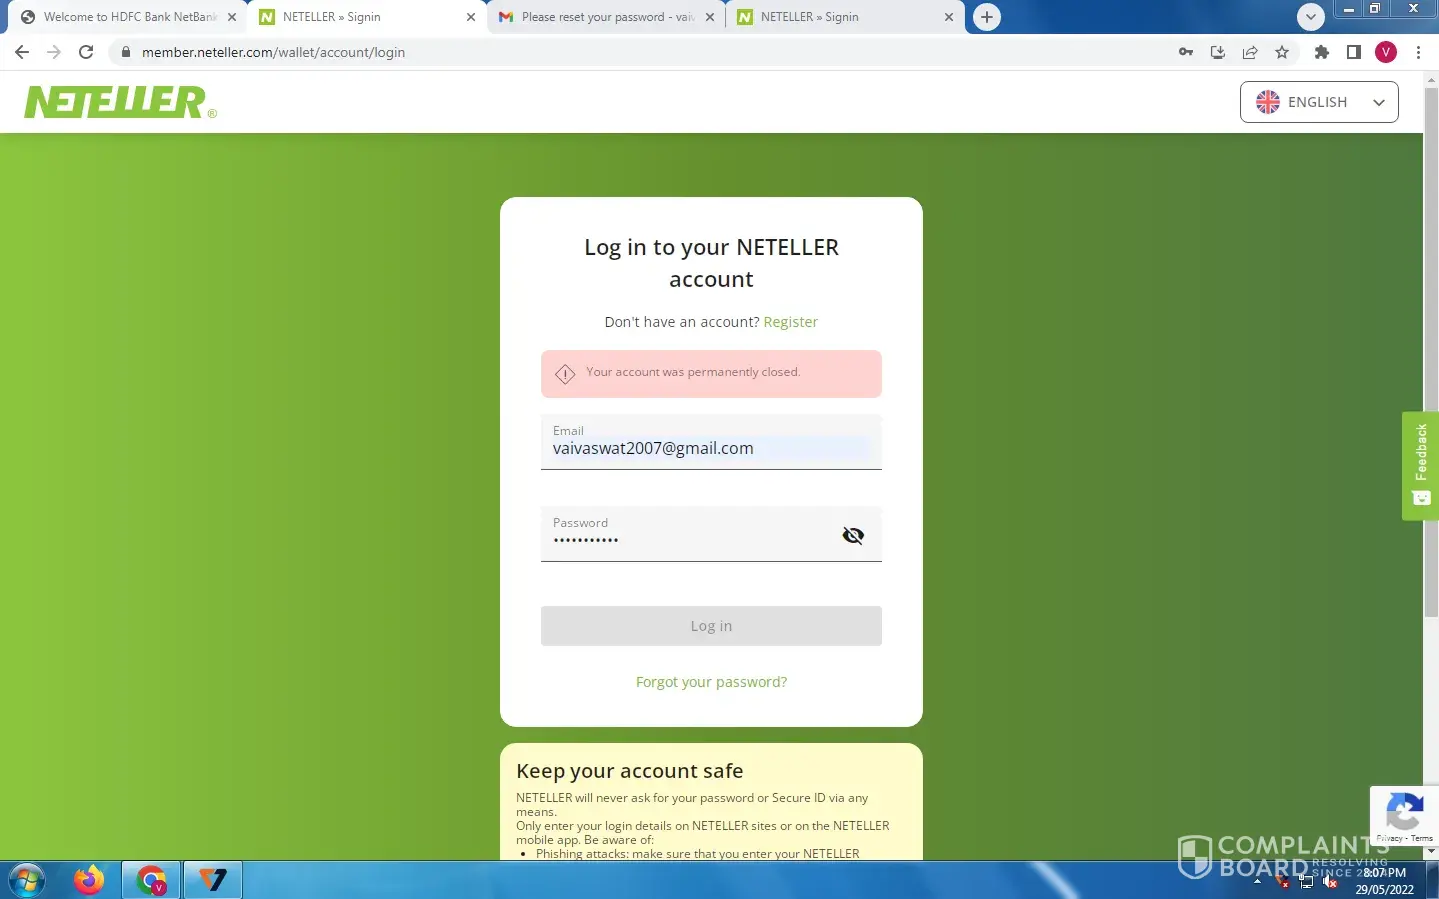Viewport: 1439px width, 899px height.
Task: Open saved passwords key icon
Action: coord(1186,52)
